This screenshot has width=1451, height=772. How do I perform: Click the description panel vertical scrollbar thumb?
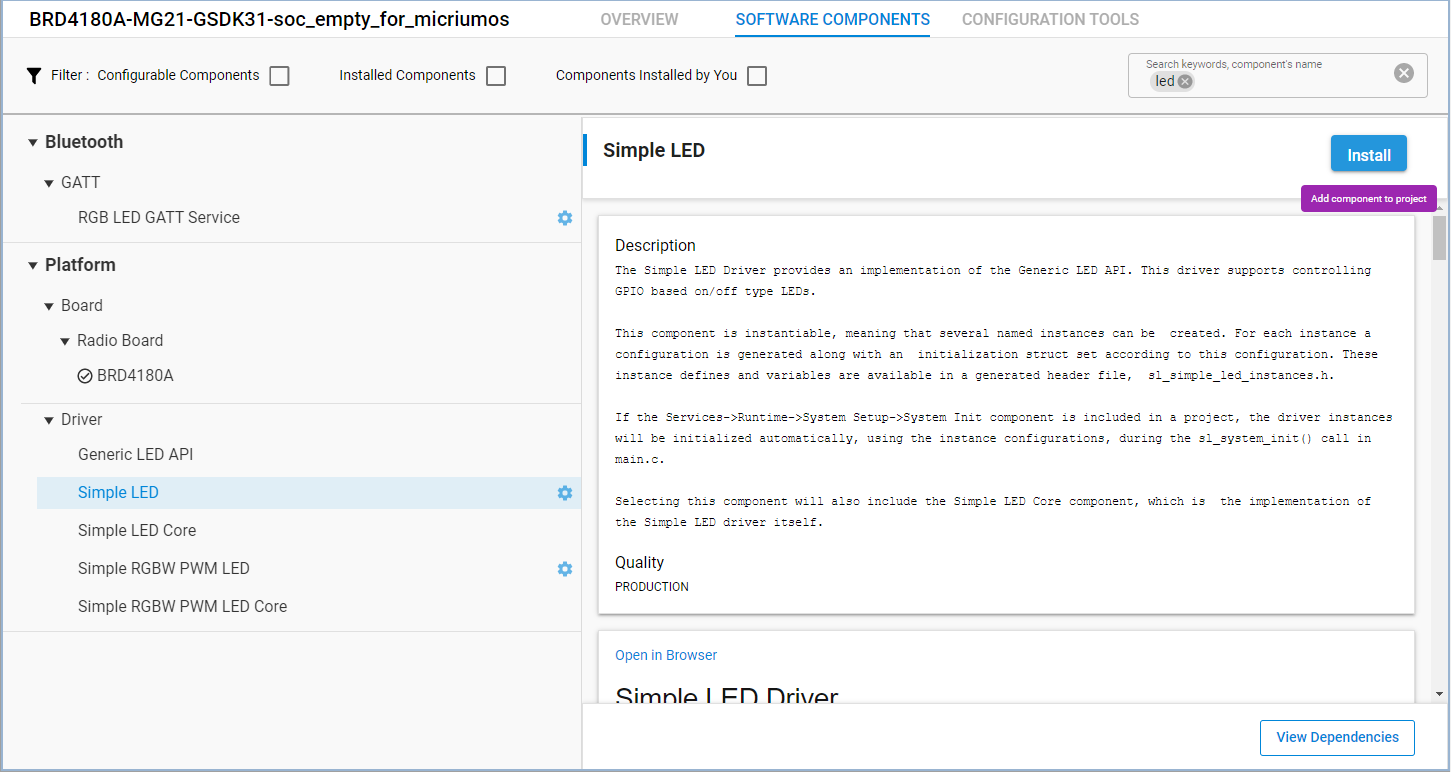pyautogui.click(x=1439, y=238)
